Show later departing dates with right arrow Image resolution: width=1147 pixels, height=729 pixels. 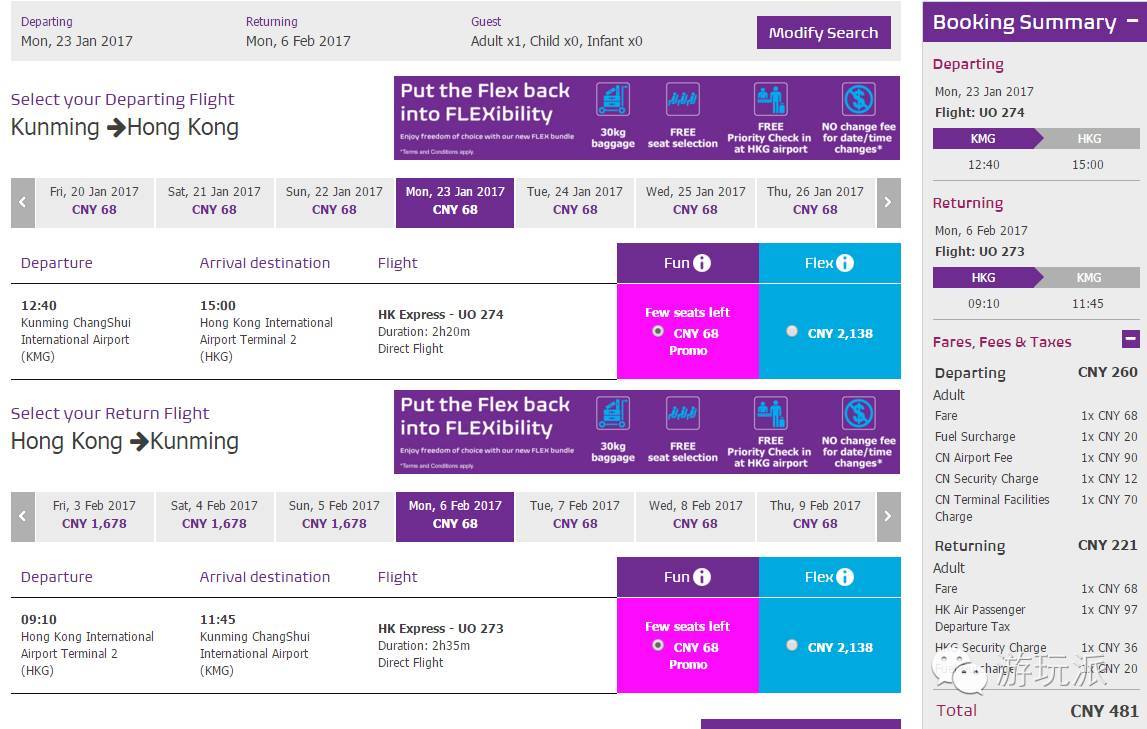888,203
